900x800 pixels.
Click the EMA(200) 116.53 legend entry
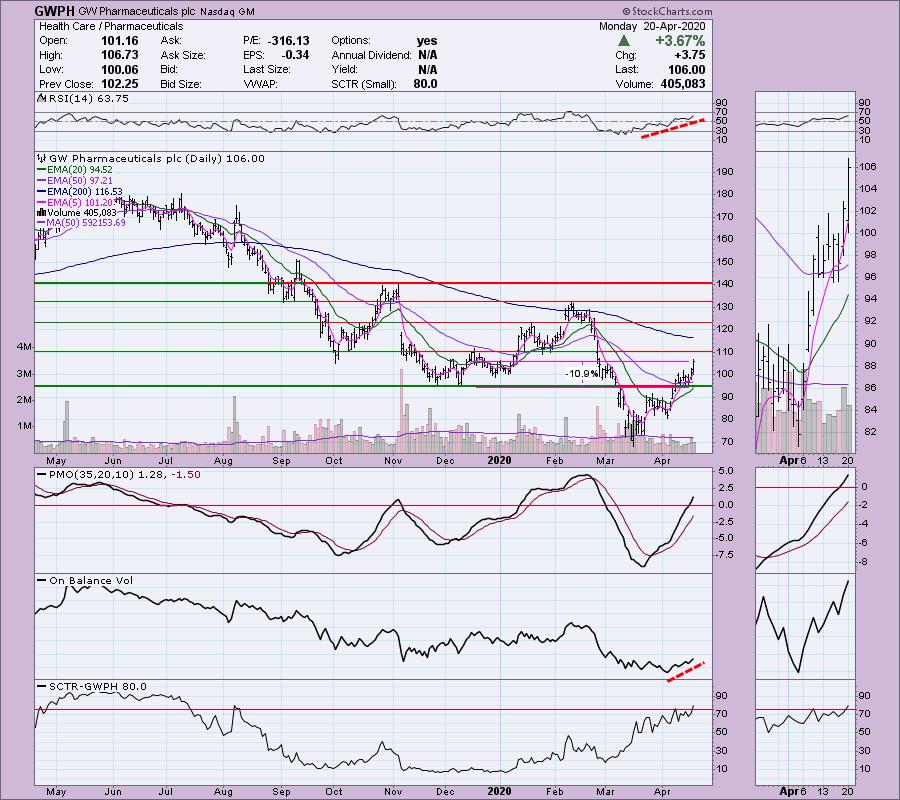[85, 192]
